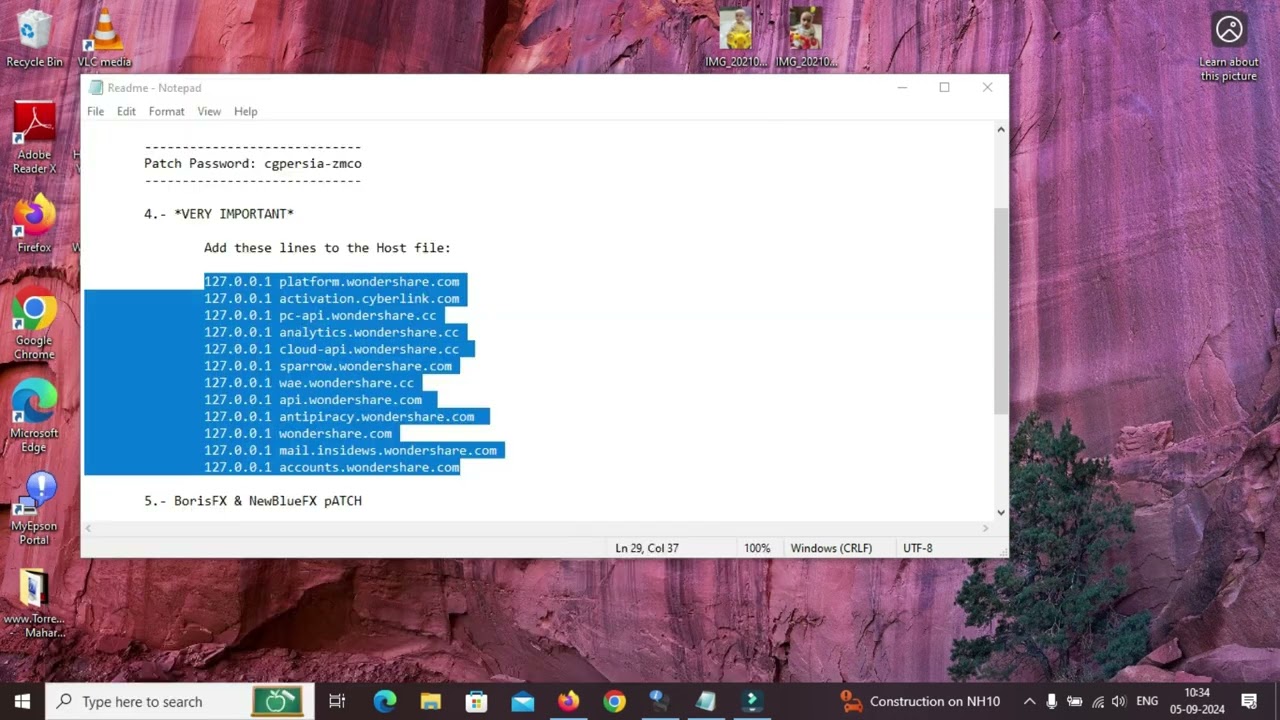This screenshot has width=1280, height=720.
Task: Click line 'antipiracy.wondershare.com'
Action: coord(339,416)
